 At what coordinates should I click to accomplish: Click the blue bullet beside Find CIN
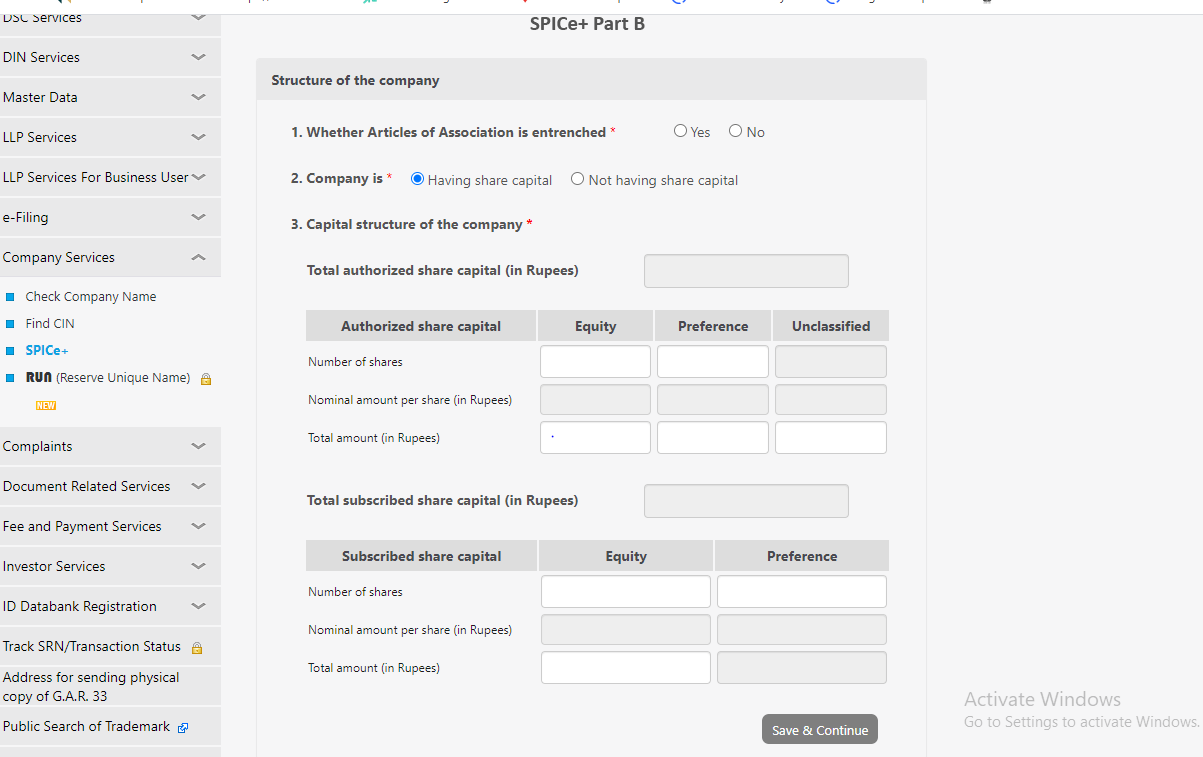pos(10,324)
